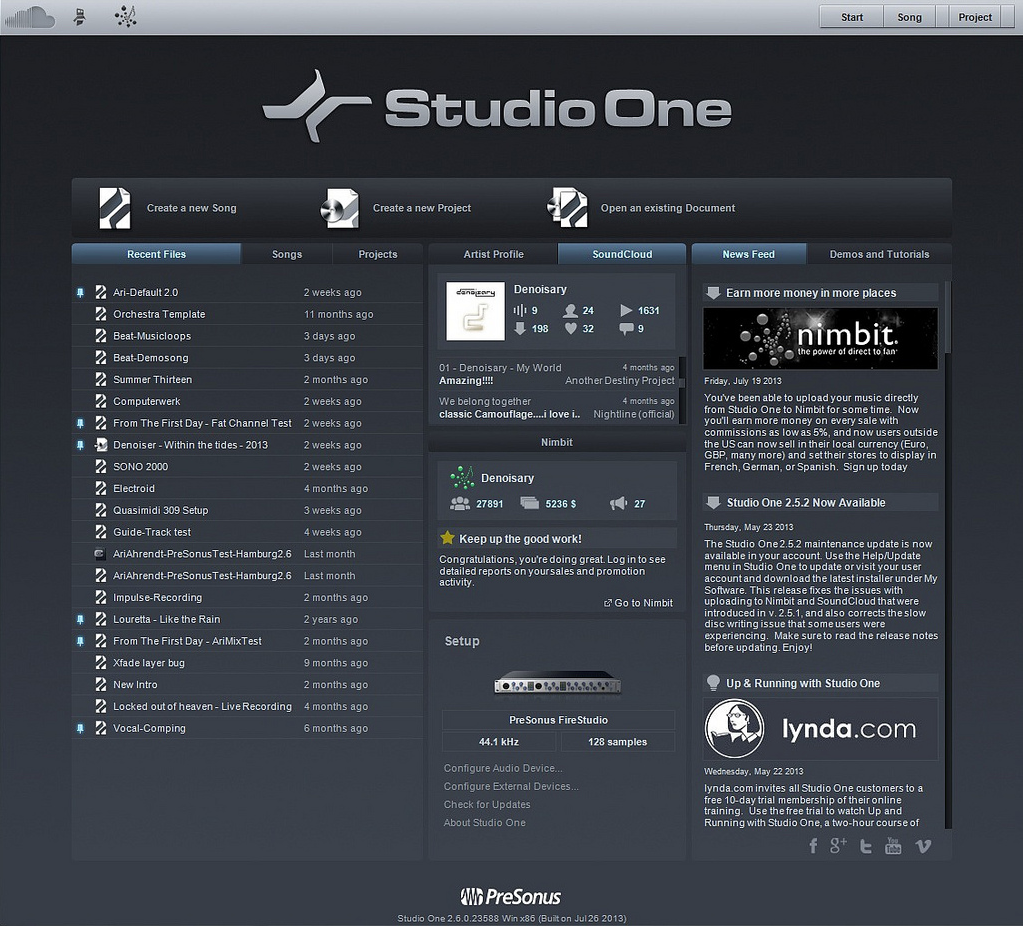Open the Beat-Musicloops recent file
The height and width of the screenshot is (926, 1023).
pyautogui.click(x=247, y=336)
